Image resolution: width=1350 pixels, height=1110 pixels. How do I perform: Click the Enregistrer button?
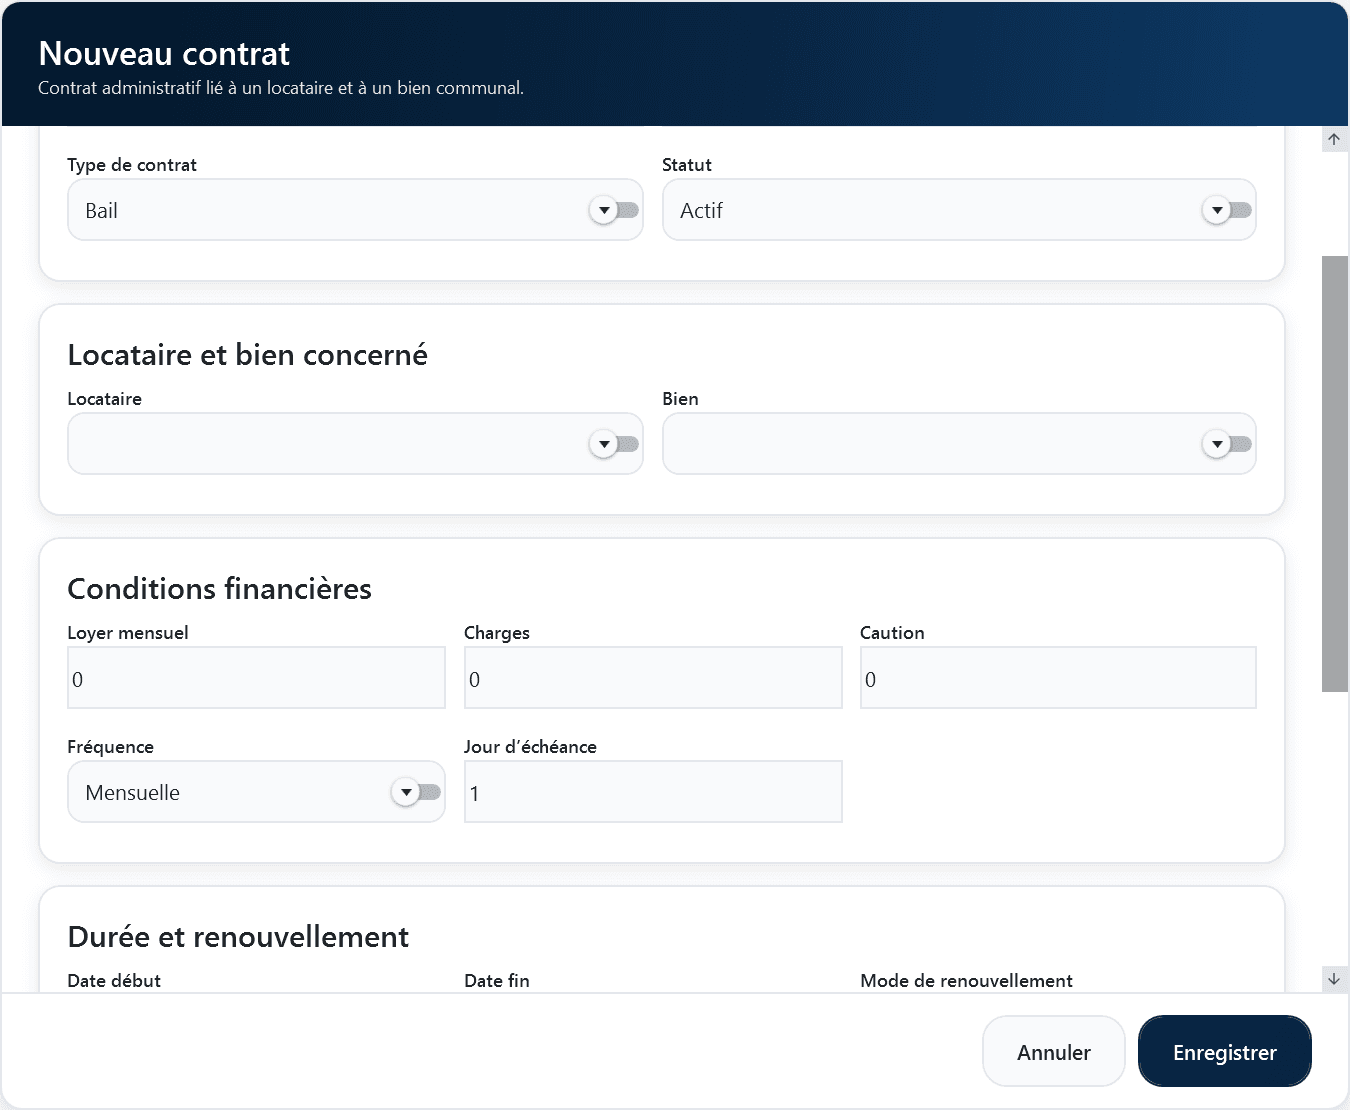pos(1225,1052)
